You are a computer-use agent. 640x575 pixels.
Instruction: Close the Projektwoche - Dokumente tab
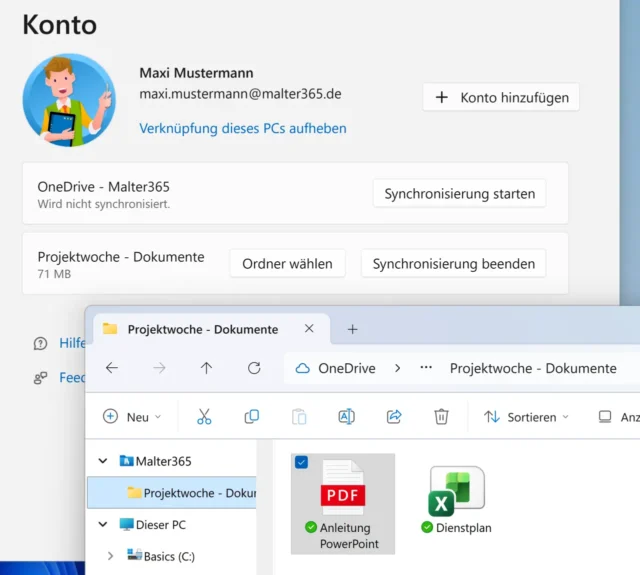coord(309,329)
